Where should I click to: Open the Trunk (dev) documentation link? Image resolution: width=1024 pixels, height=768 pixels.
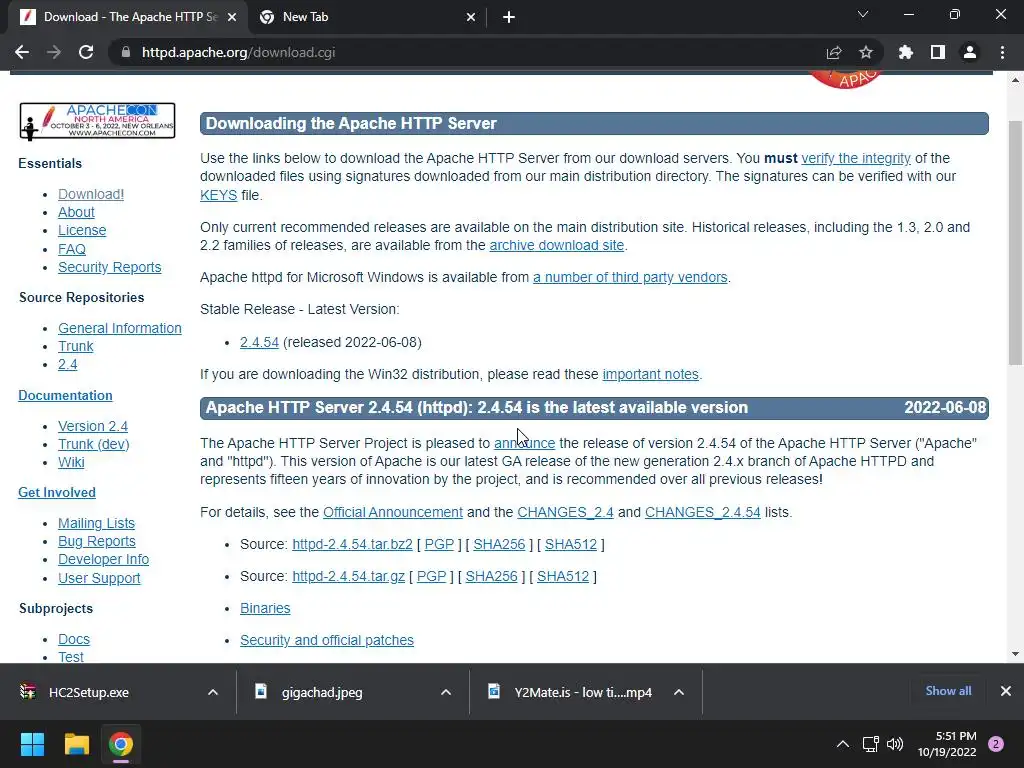click(93, 444)
